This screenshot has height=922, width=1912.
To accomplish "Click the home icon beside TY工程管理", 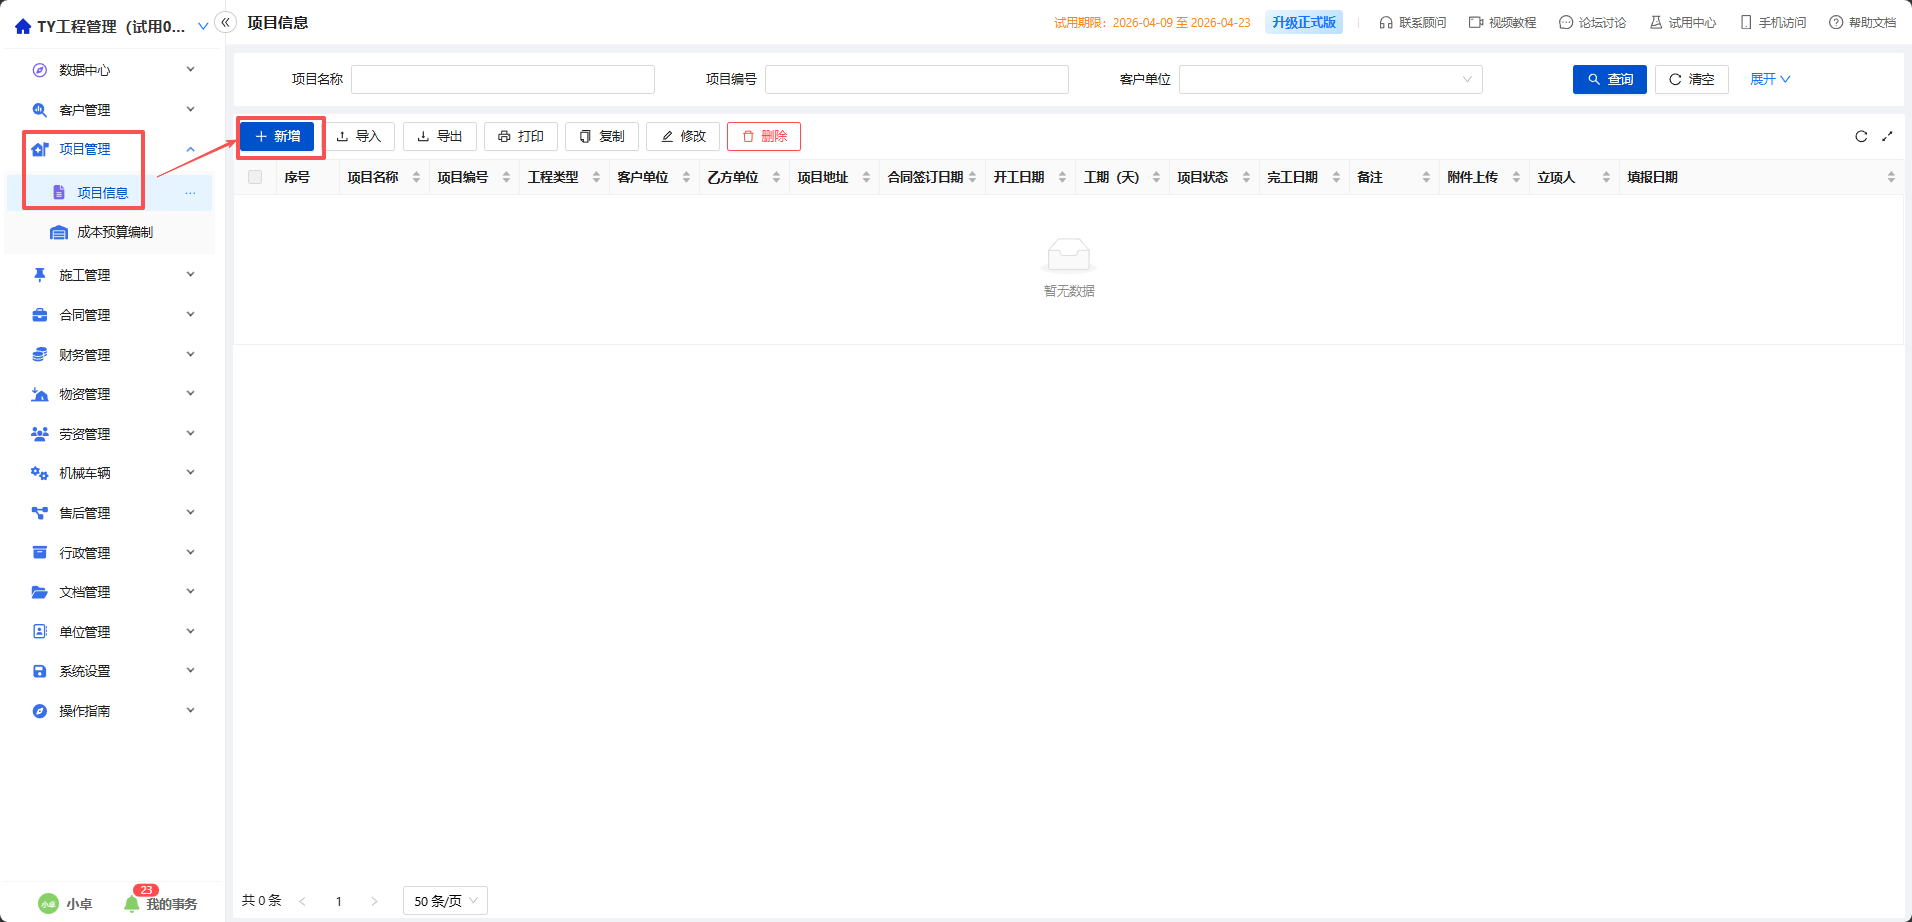I will [23, 26].
